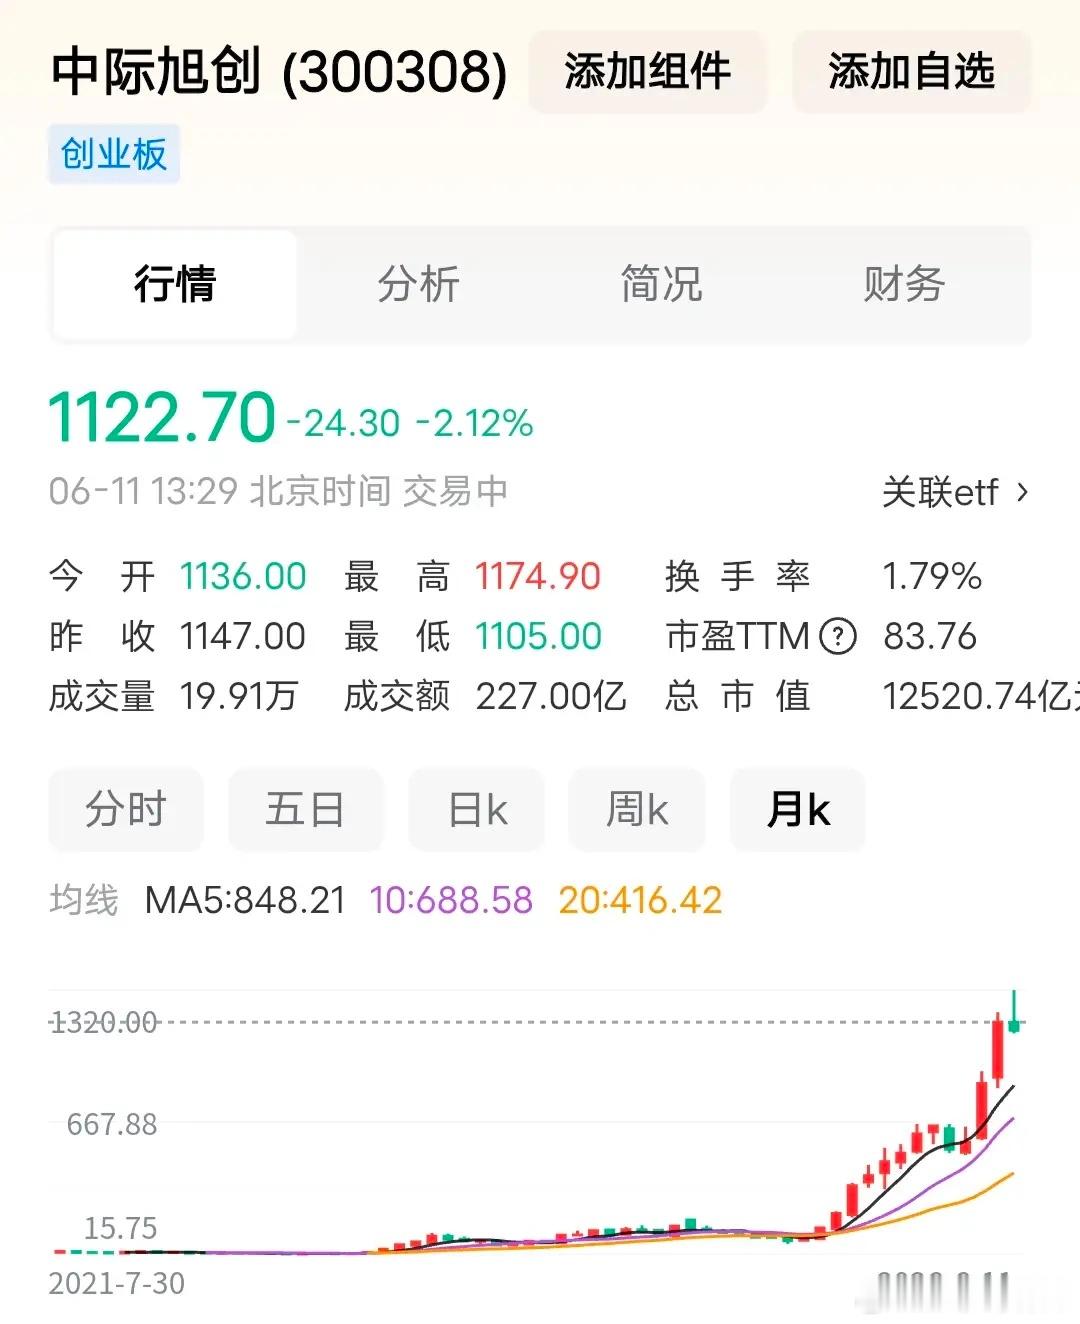Select the 日k chart view

pyautogui.click(x=477, y=809)
